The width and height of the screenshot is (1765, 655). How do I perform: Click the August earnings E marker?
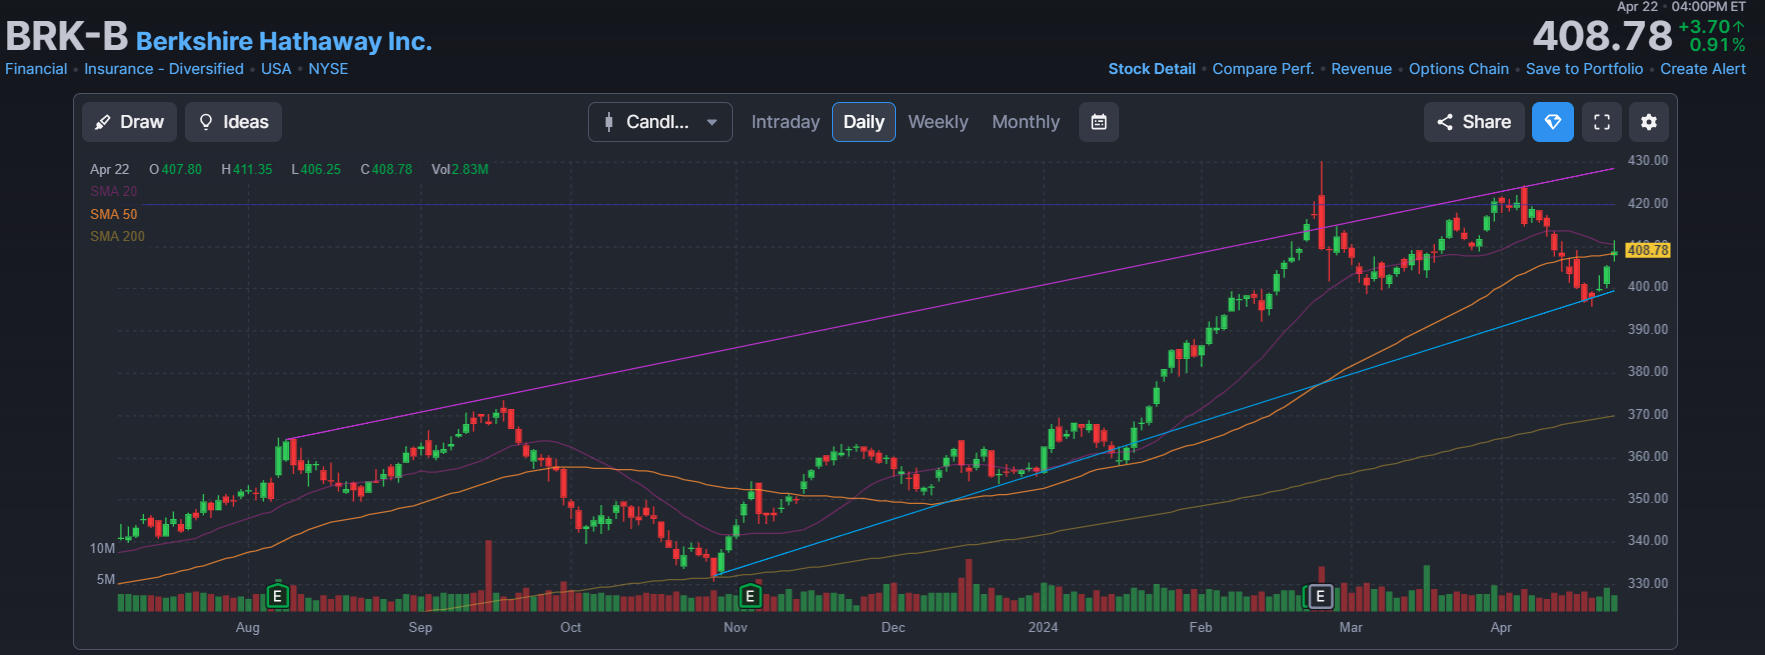tap(278, 597)
